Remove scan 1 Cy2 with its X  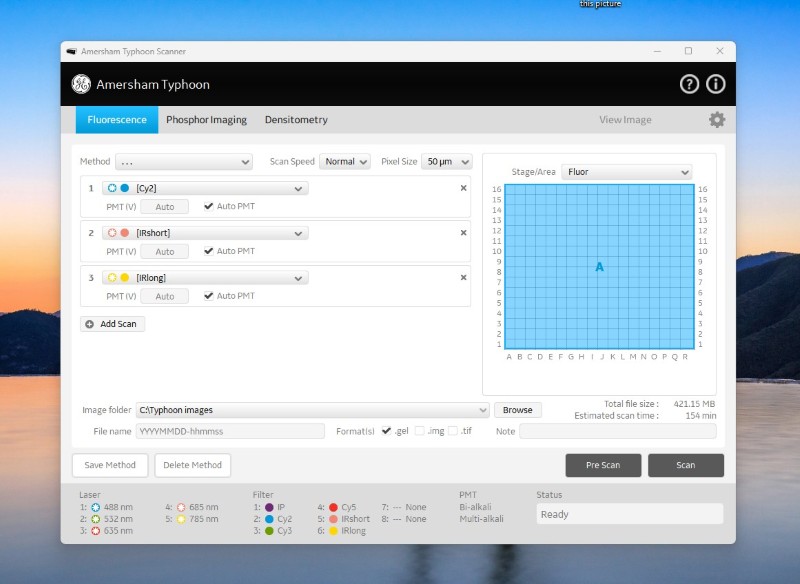[463, 188]
